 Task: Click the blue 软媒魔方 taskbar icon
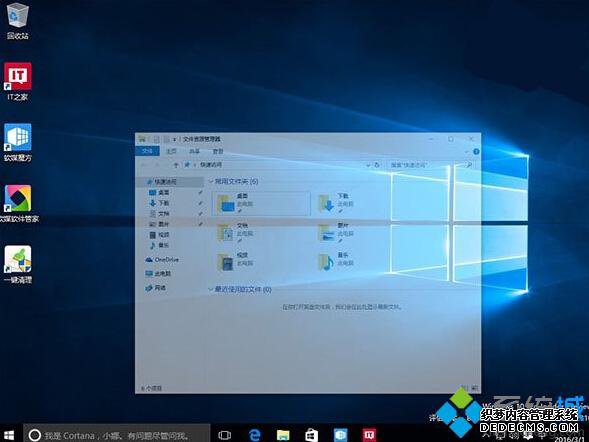[x=340, y=435]
